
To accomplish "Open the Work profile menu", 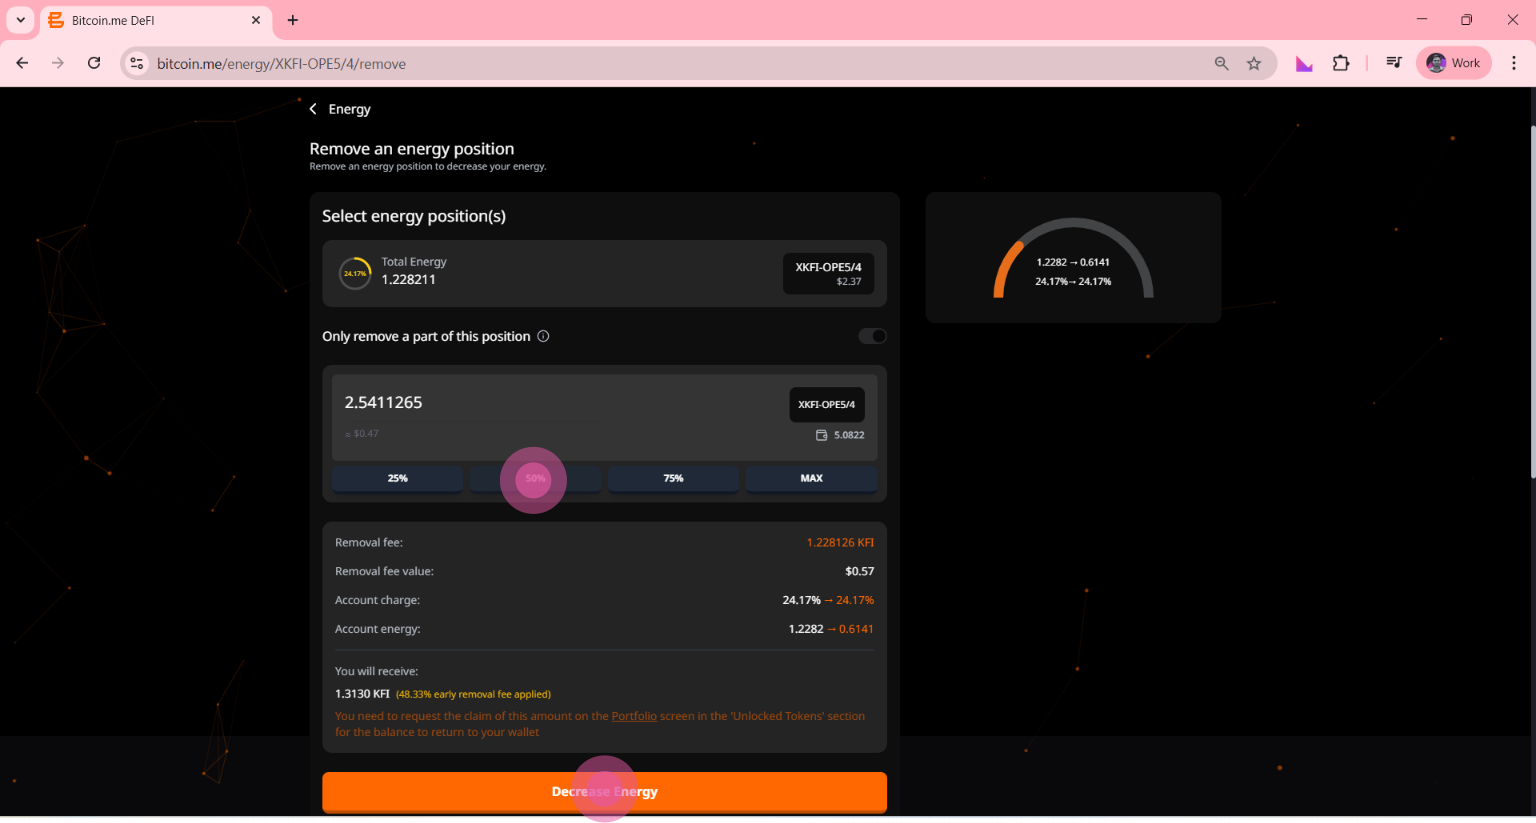I will [x=1454, y=63].
